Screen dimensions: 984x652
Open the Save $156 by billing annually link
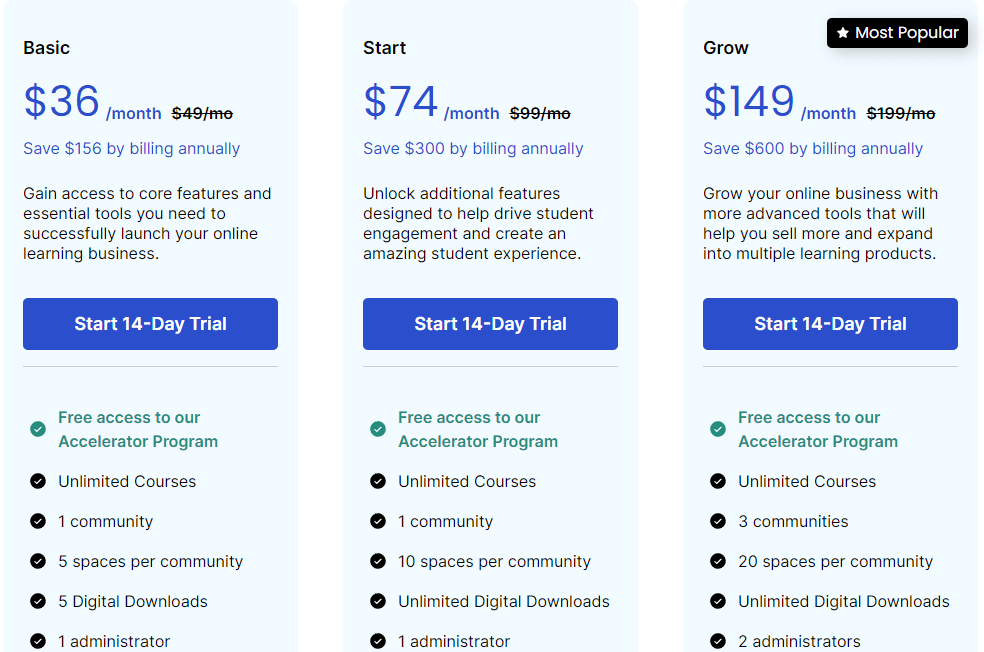[x=130, y=148]
